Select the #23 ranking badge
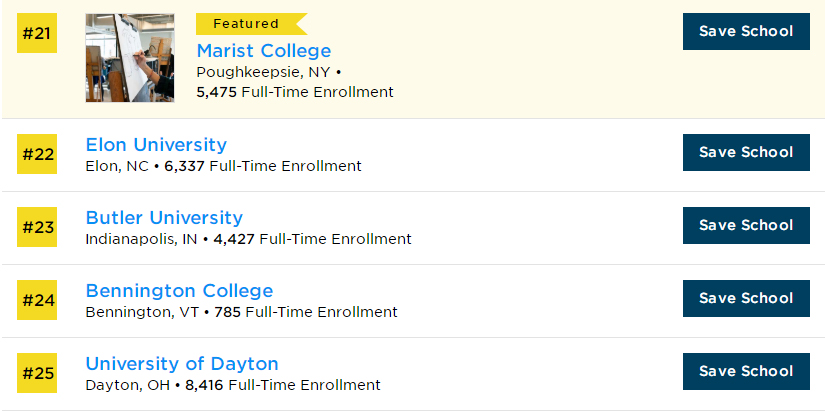The height and width of the screenshot is (413, 827). point(38,227)
